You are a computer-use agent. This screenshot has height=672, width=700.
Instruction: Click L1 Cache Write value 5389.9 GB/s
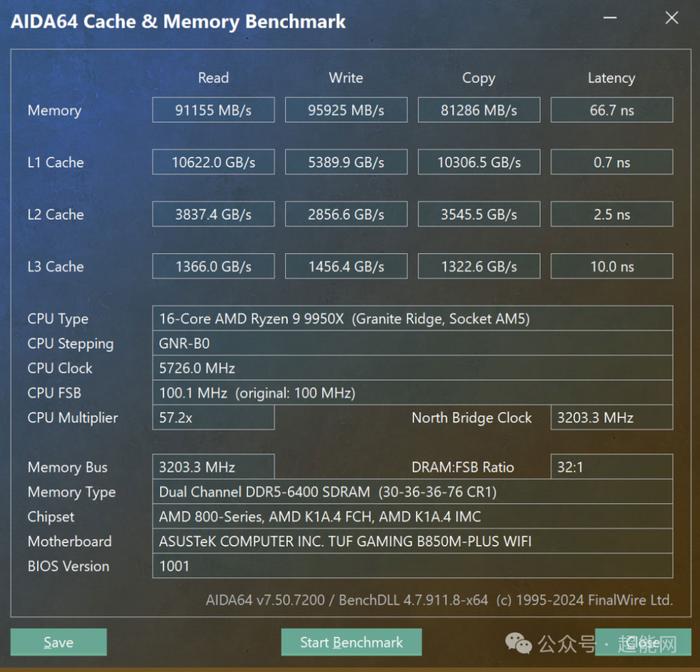point(346,162)
